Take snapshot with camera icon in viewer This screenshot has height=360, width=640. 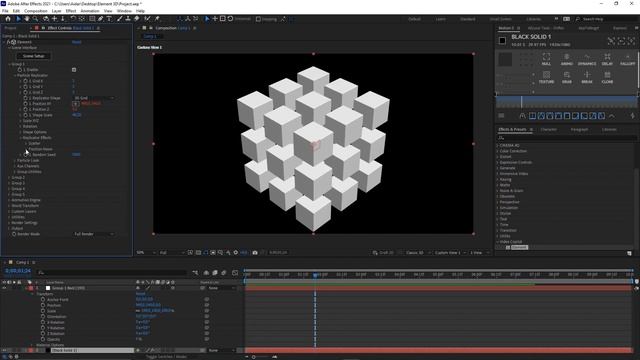coord(255,253)
